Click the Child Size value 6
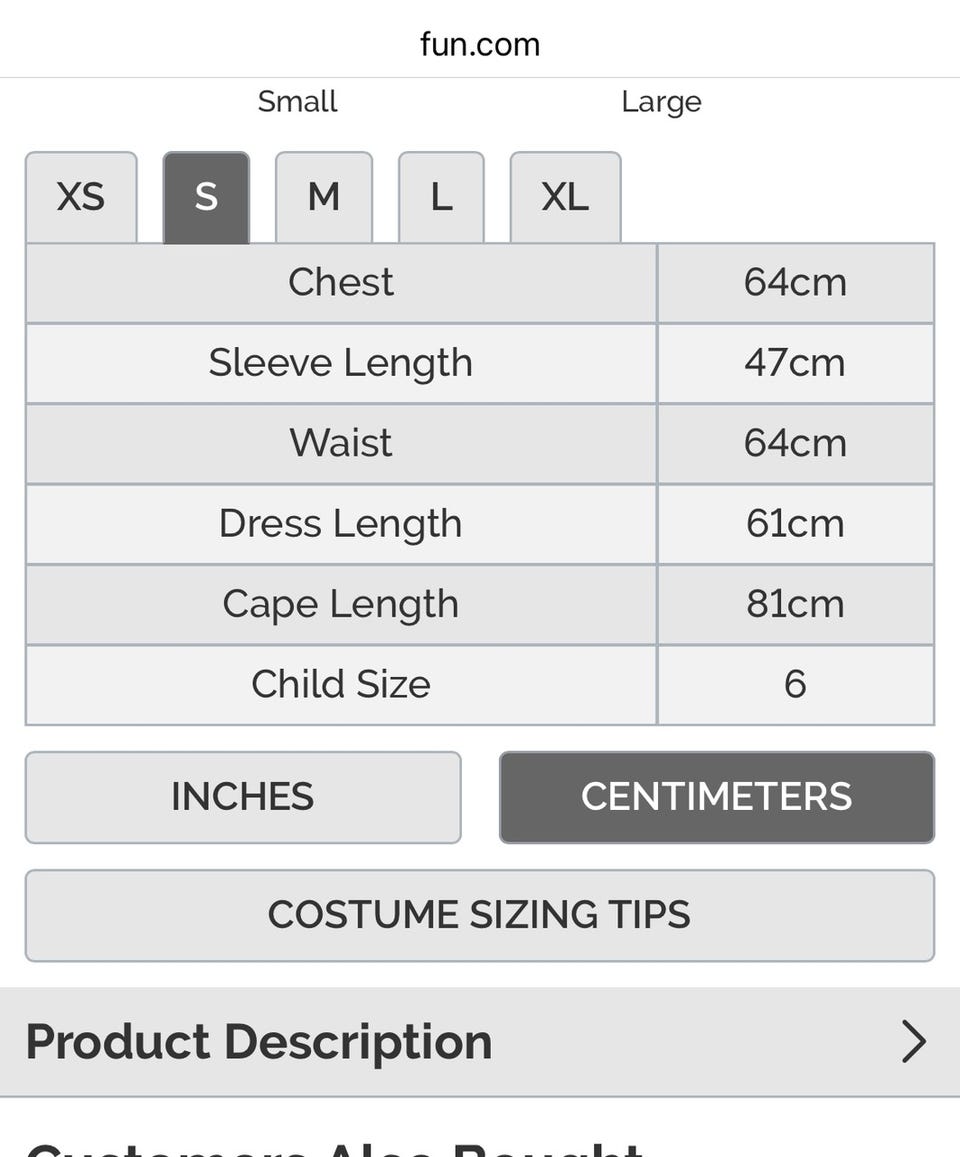960x1157 pixels. (x=795, y=684)
